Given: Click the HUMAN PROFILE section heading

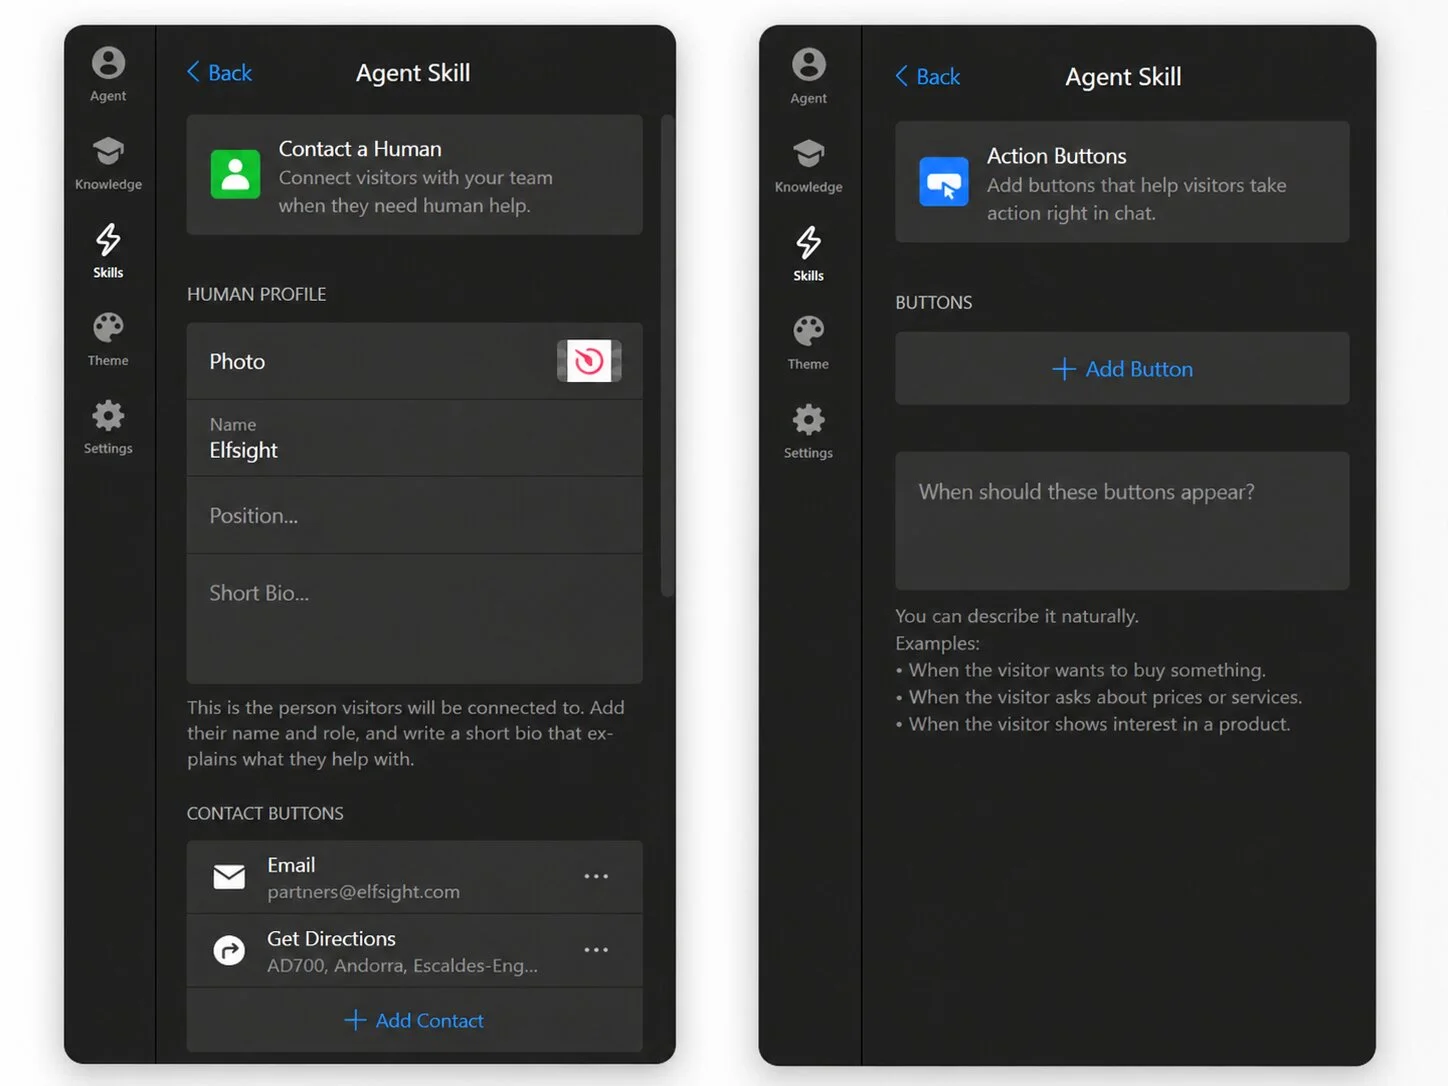Looking at the screenshot, I should [x=257, y=294].
